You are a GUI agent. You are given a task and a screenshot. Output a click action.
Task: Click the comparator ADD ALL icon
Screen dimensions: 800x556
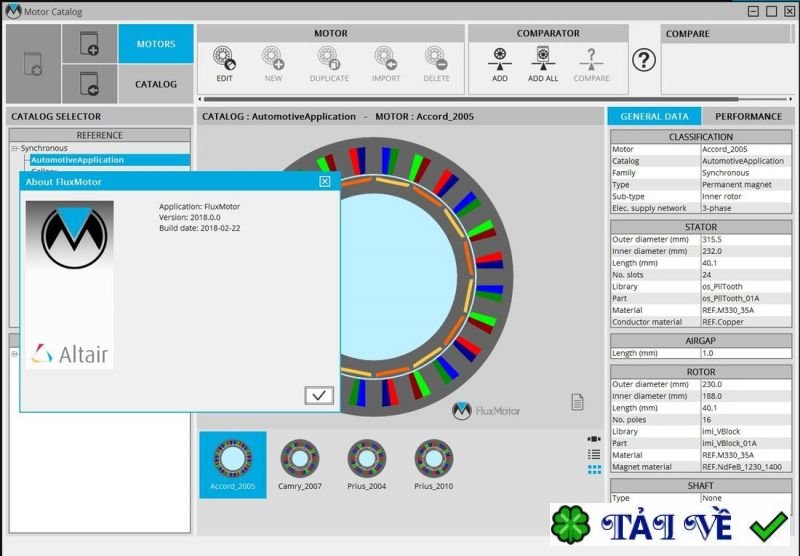tap(543, 58)
